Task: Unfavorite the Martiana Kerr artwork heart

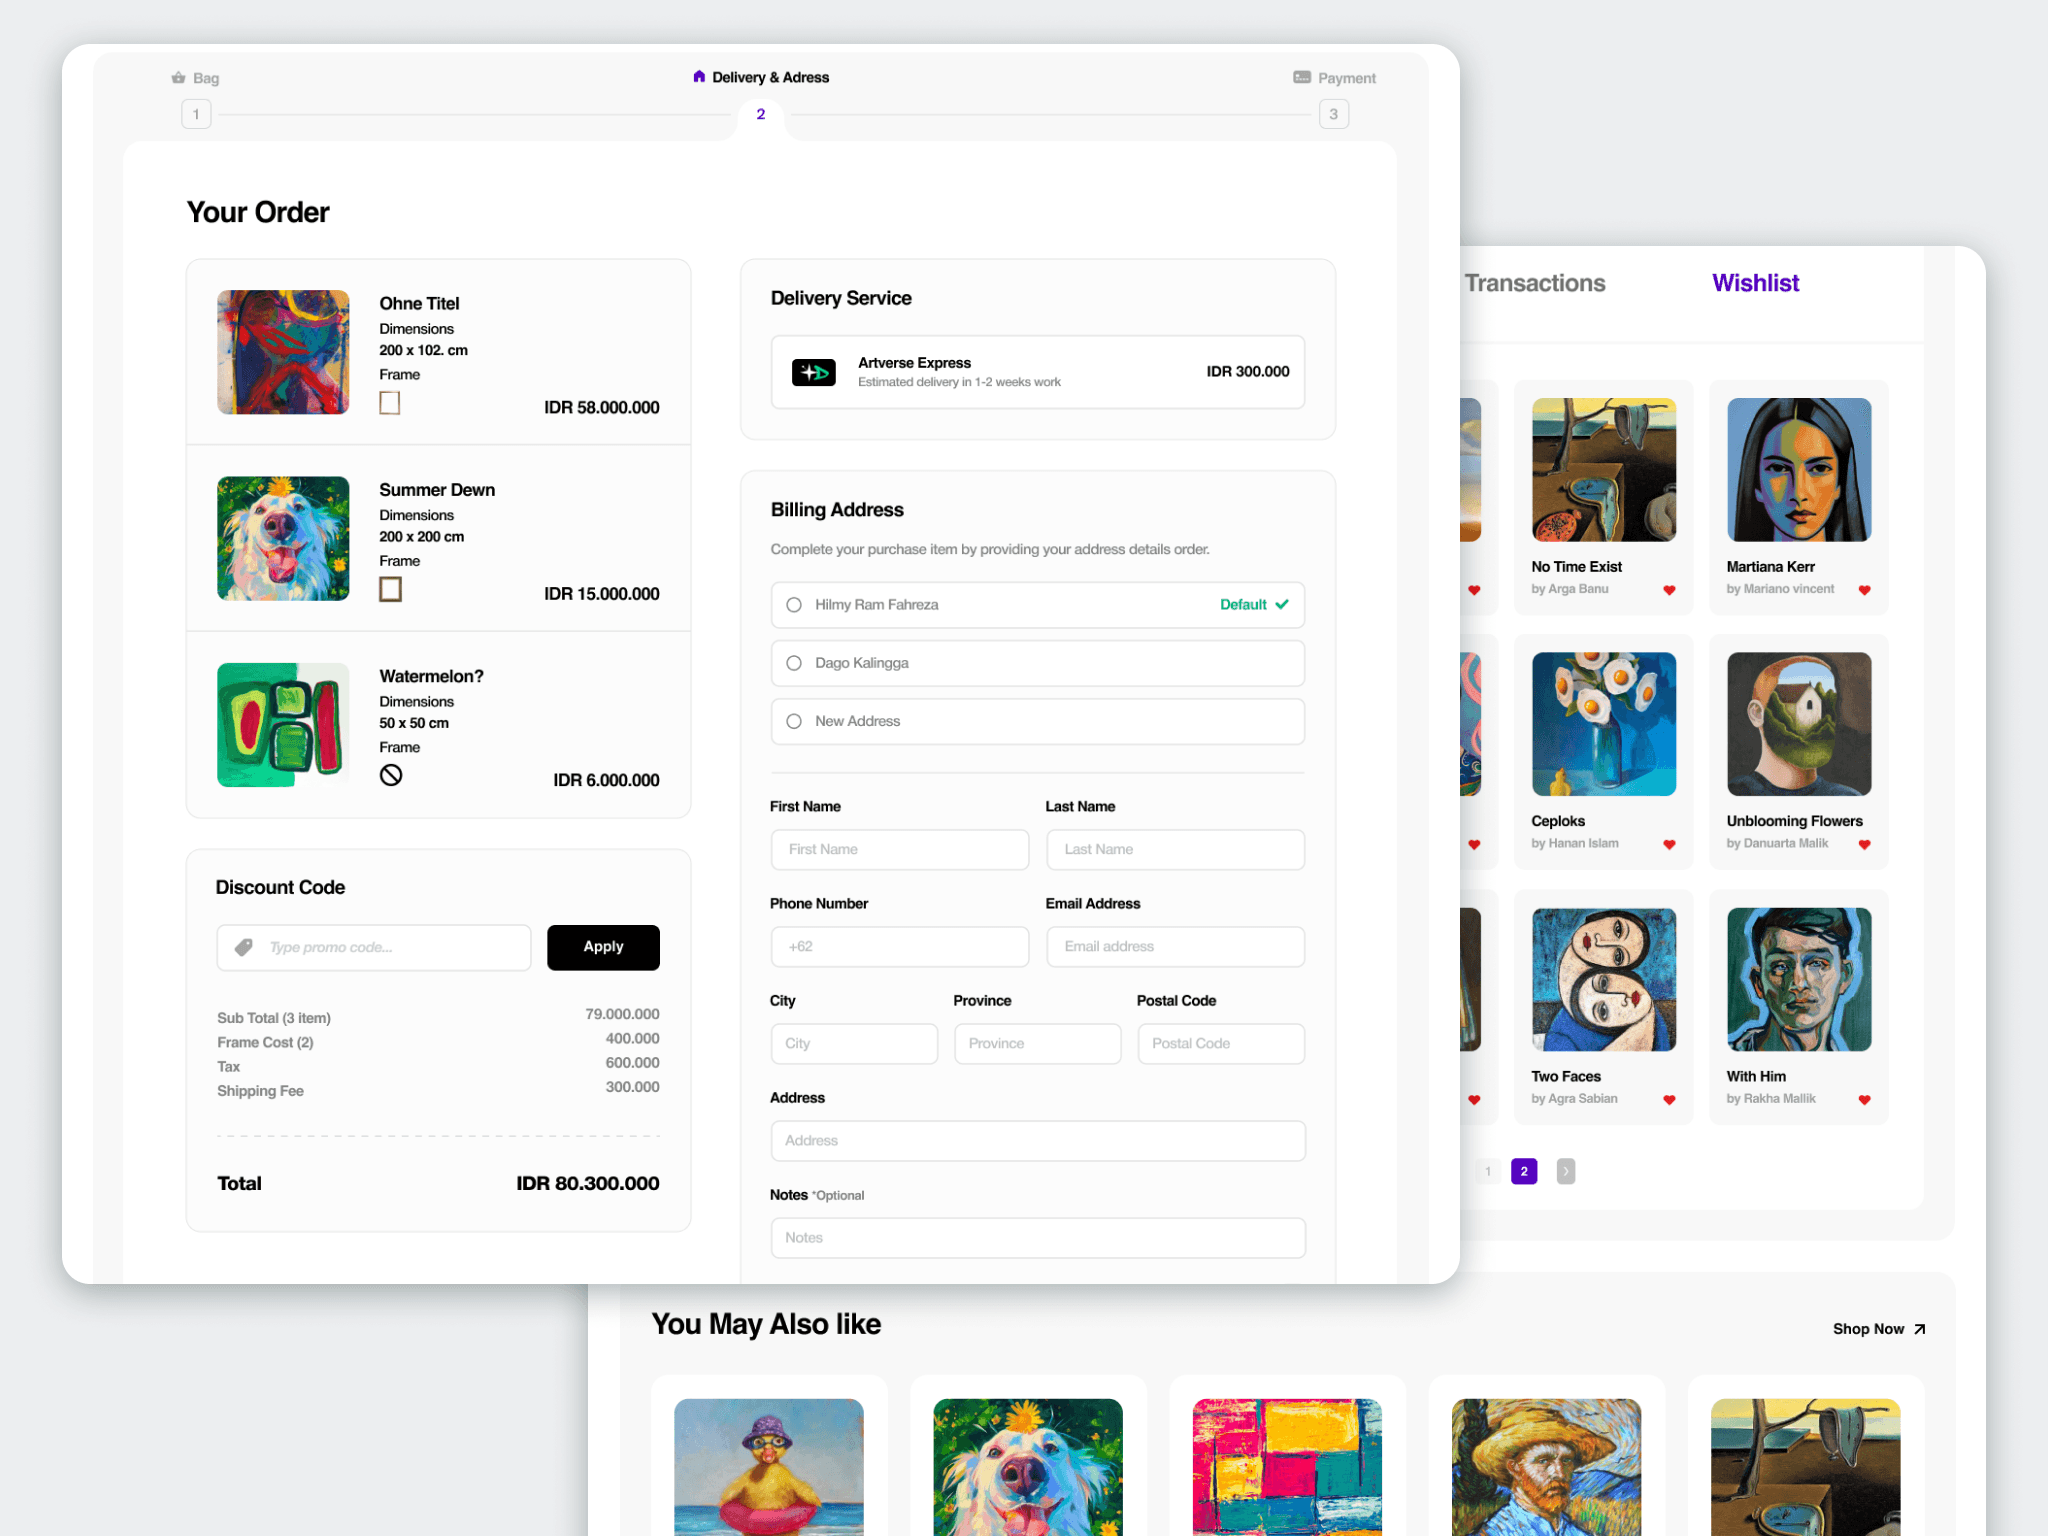Action: [1864, 590]
